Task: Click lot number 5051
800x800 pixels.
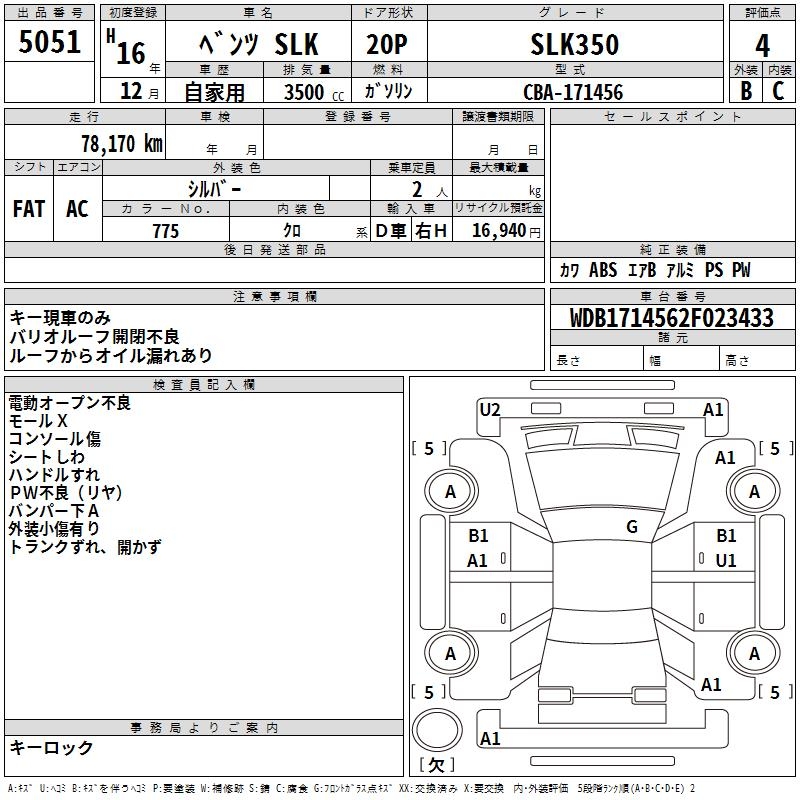Action: tap(50, 44)
